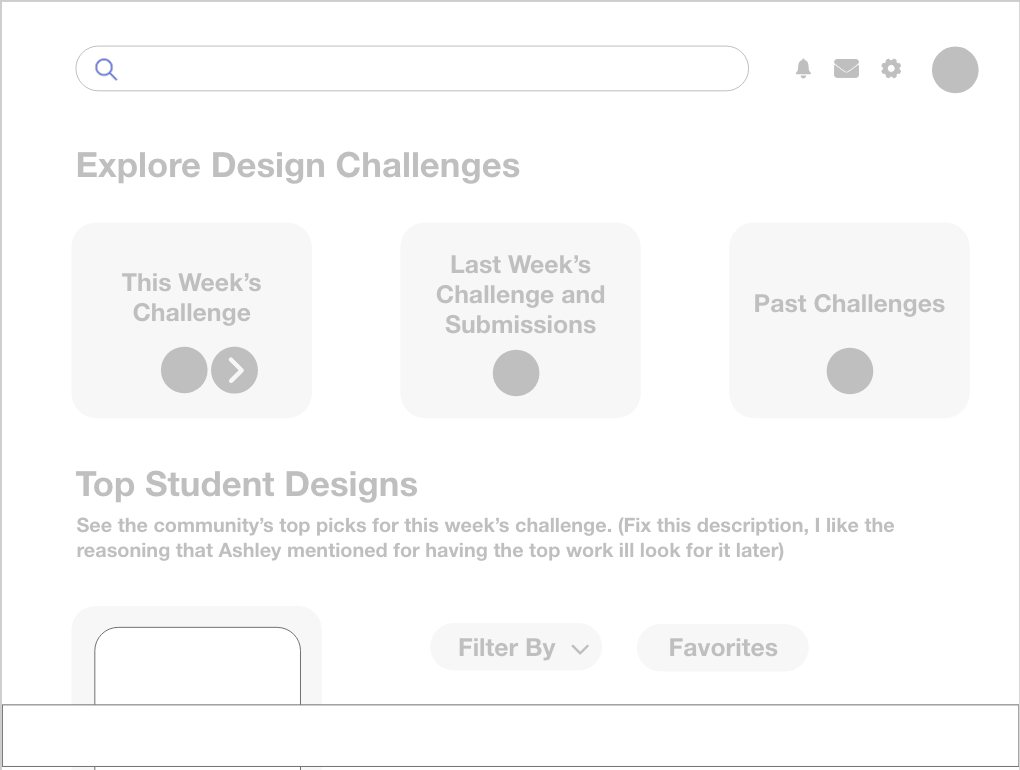Click the Top Student Designs heading
The height and width of the screenshot is (770, 1020).
coord(247,484)
